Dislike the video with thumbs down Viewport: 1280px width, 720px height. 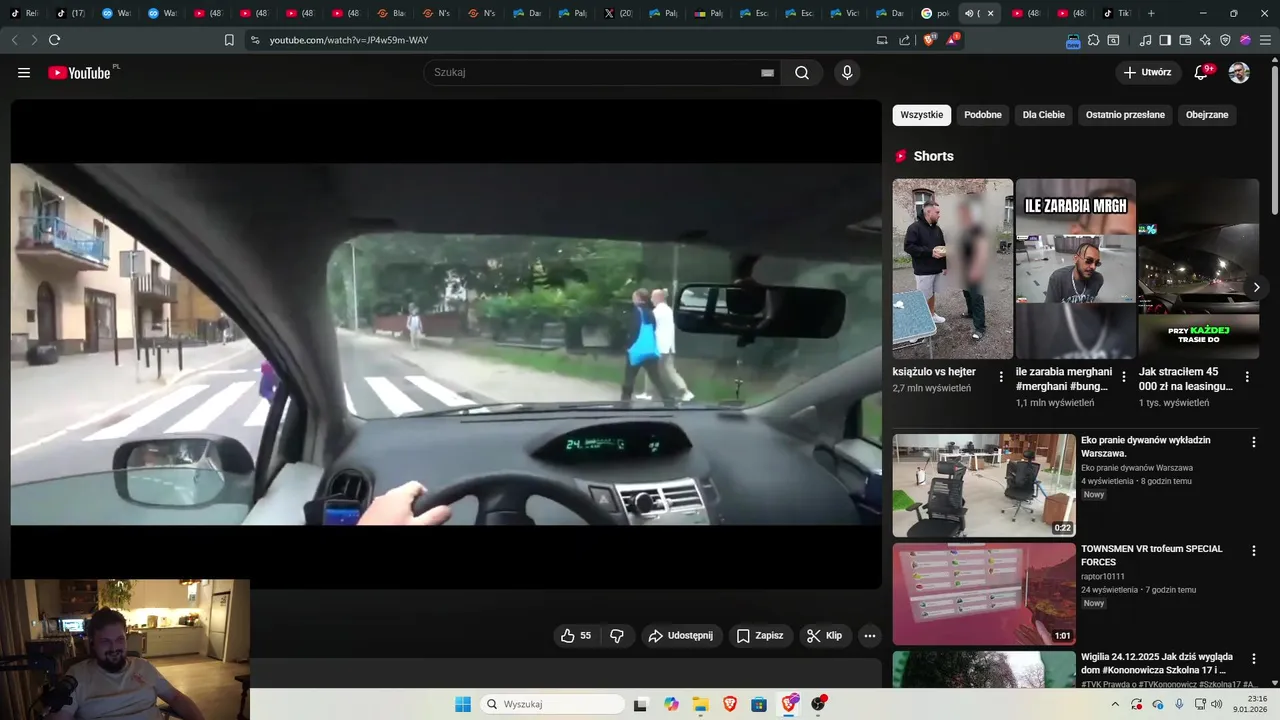click(617, 635)
